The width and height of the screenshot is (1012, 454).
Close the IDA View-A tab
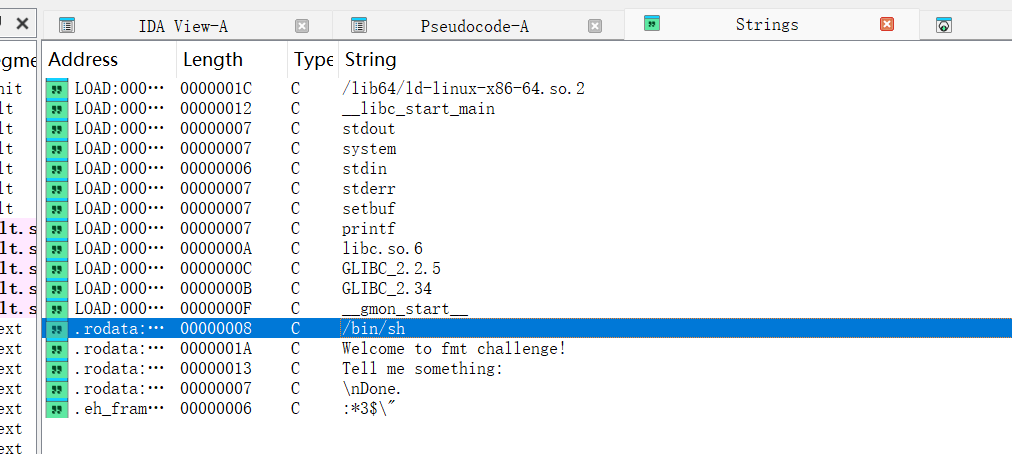point(302,26)
